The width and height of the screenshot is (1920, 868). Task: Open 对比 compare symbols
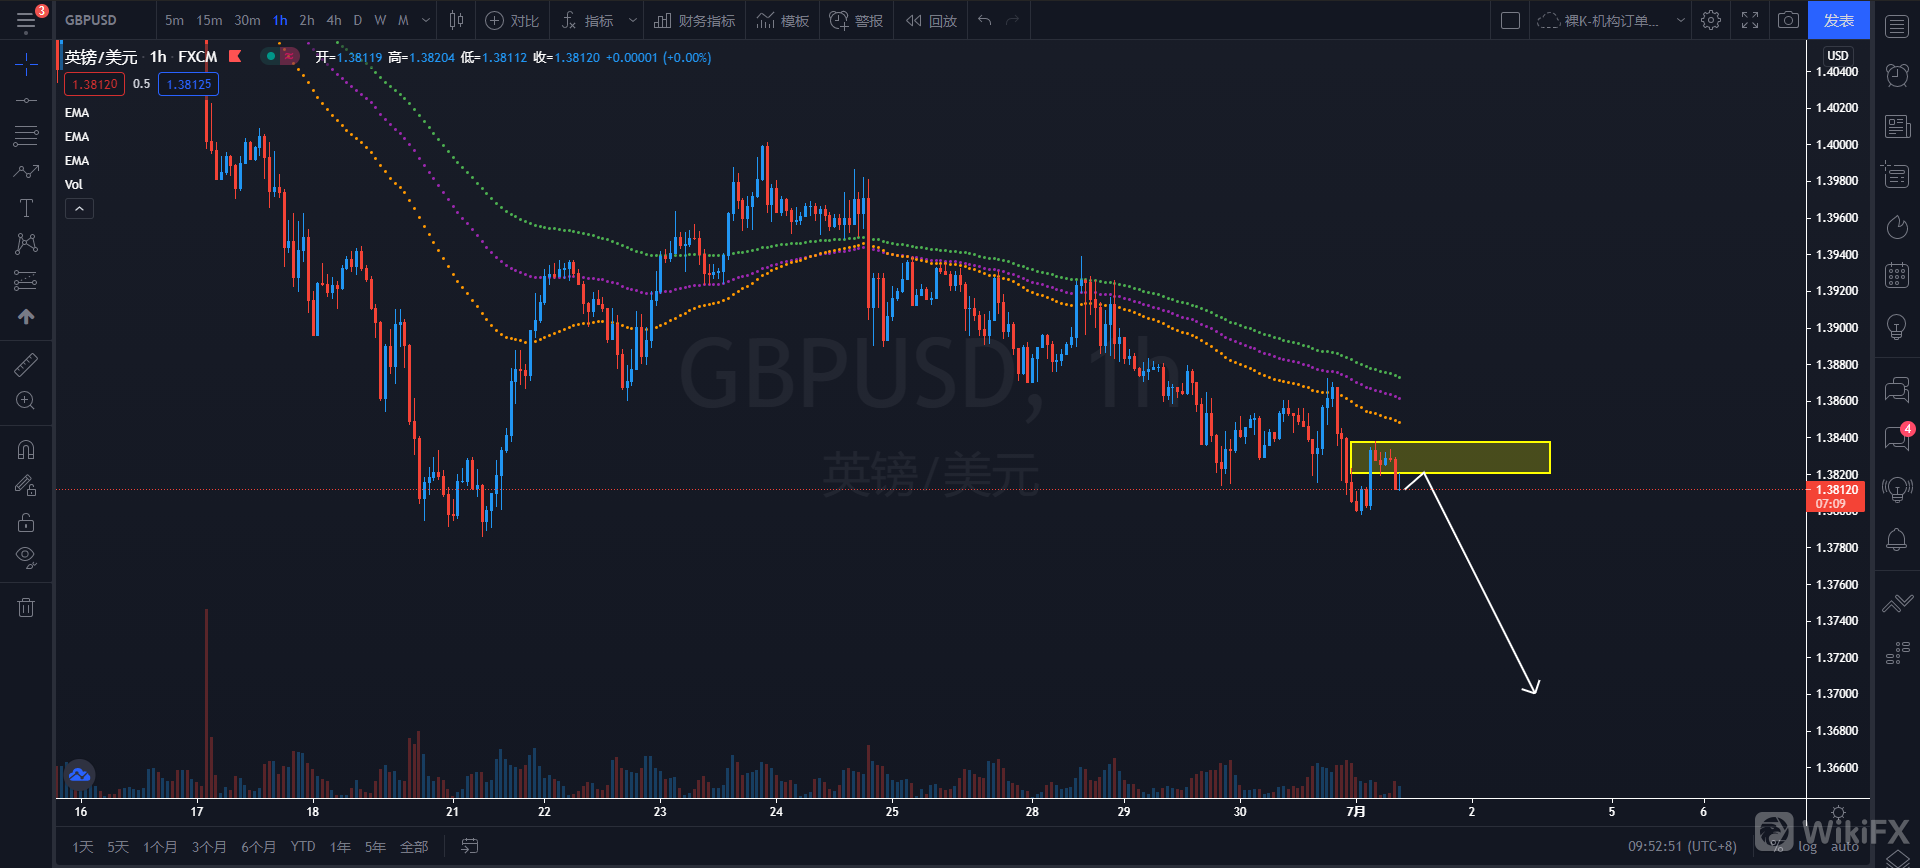[512, 20]
